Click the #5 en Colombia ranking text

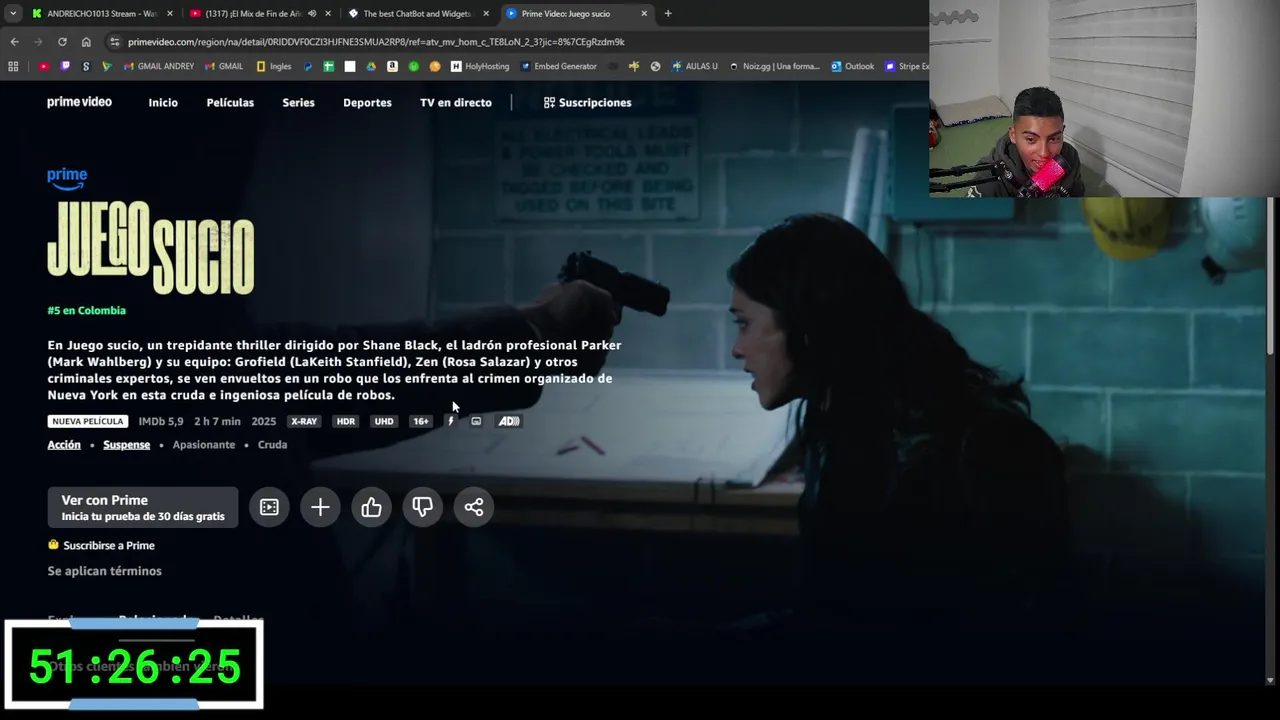[86, 310]
